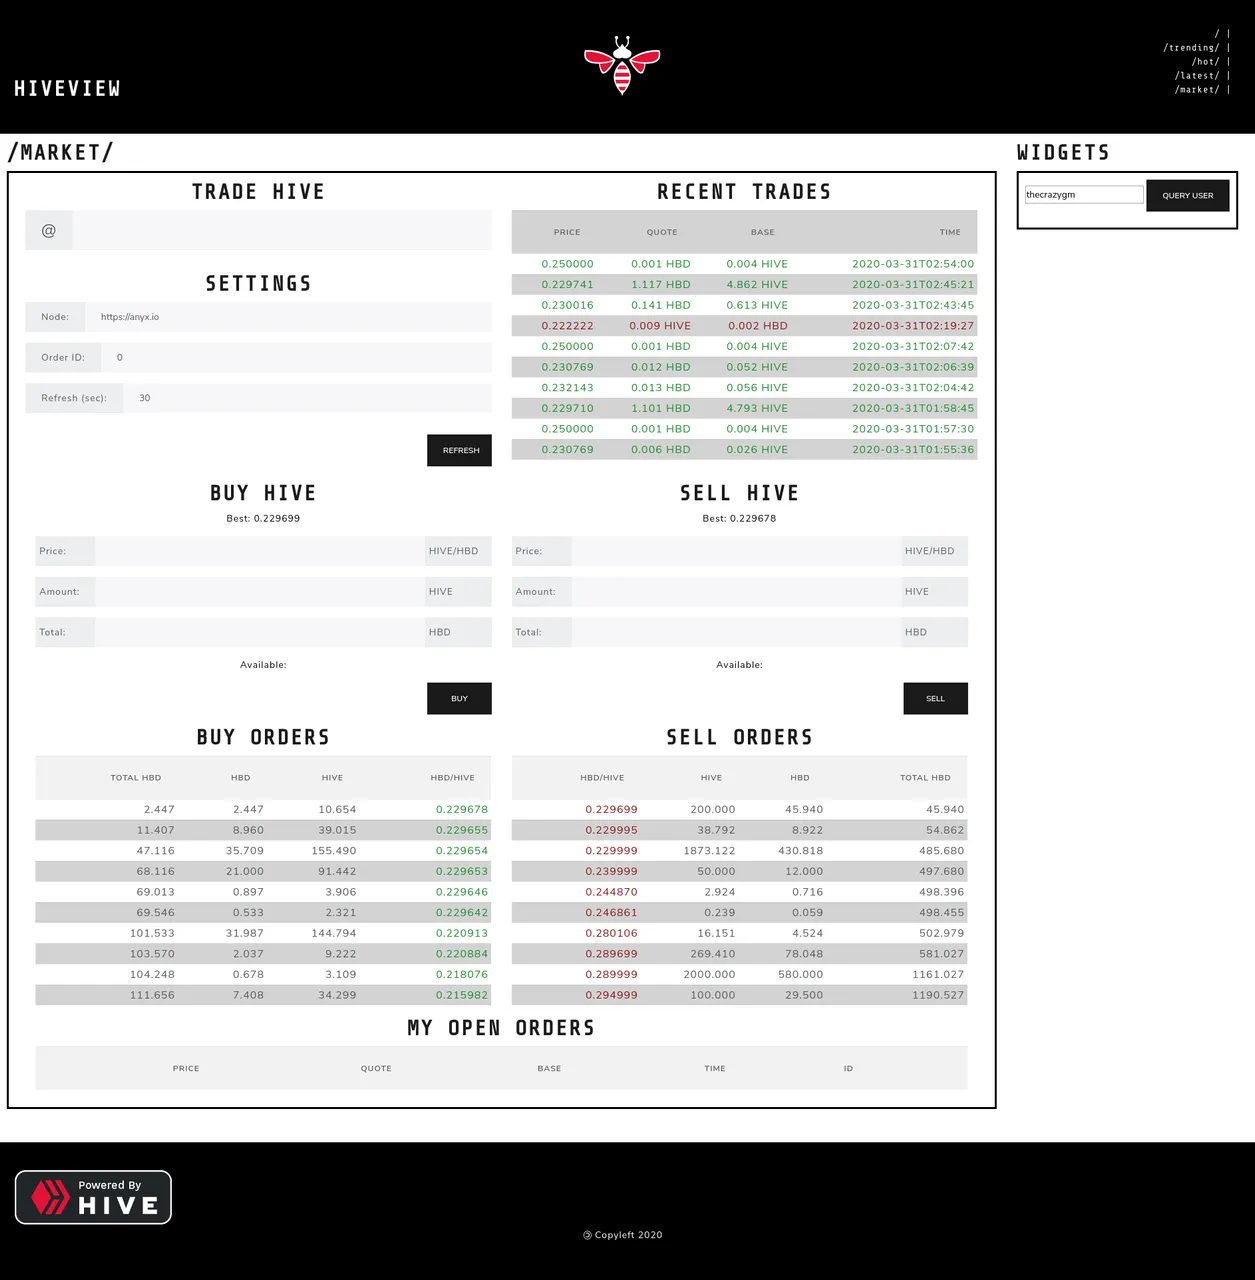Image resolution: width=1255 pixels, height=1280 pixels.
Task: Select buy order price 0.229642
Action: [x=462, y=913]
